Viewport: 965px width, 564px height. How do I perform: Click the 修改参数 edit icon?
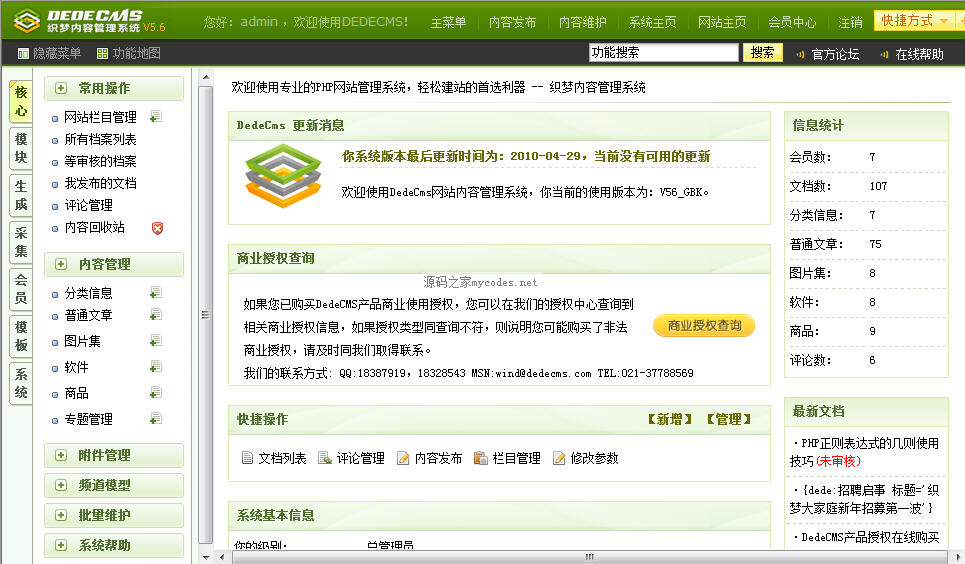point(559,457)
